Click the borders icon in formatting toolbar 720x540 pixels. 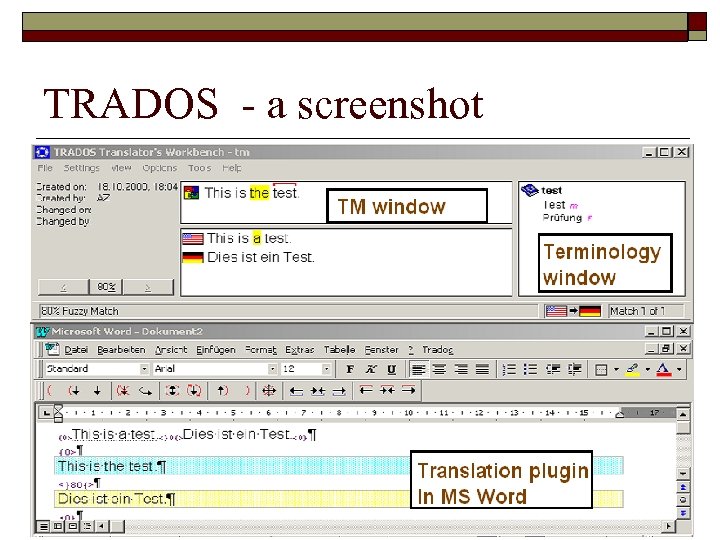601,370
